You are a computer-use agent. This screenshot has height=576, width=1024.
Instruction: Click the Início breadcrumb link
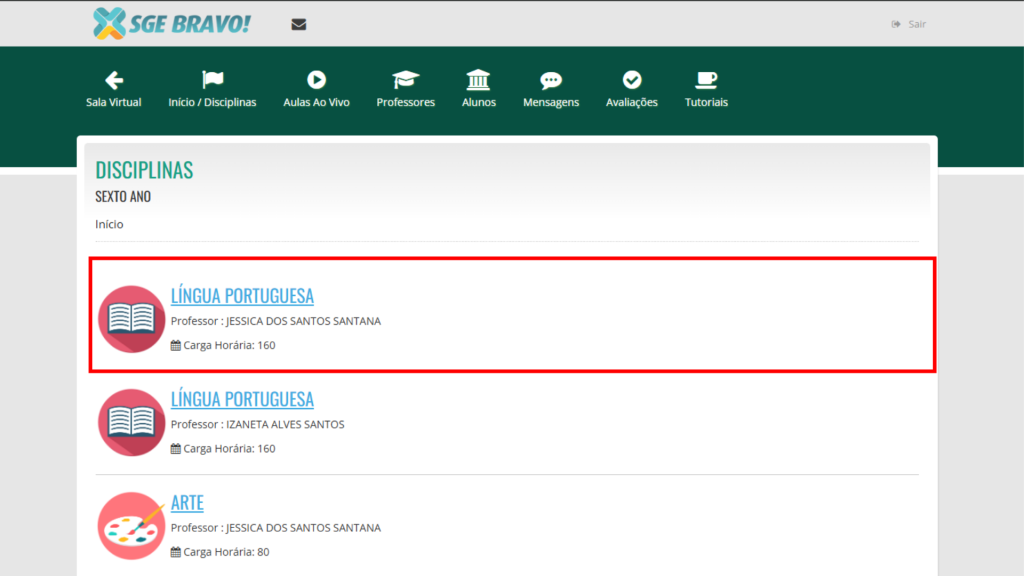(x=109, y=224)
